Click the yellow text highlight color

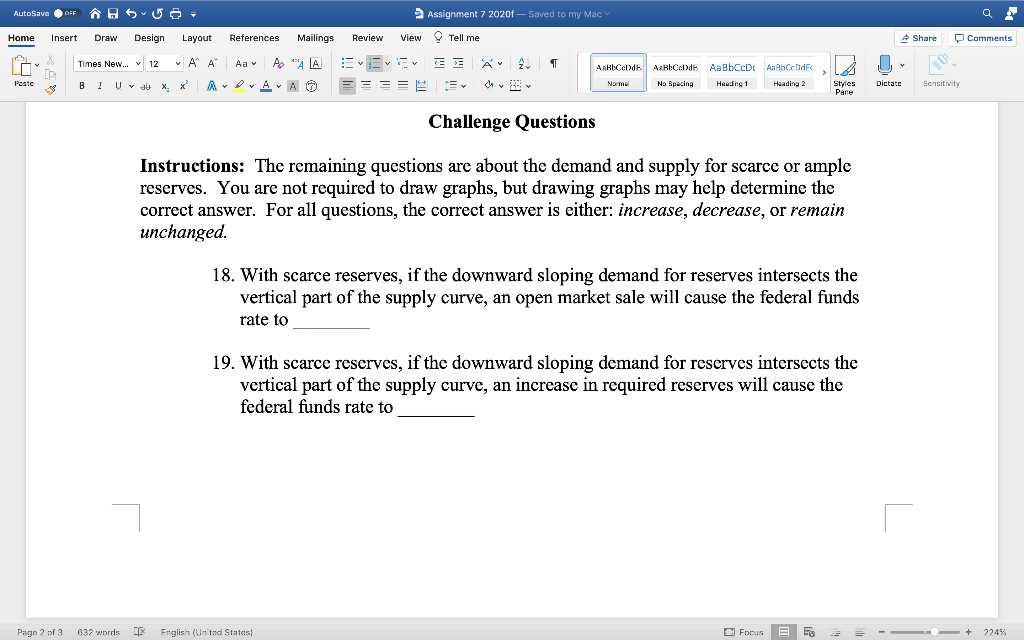239,86
